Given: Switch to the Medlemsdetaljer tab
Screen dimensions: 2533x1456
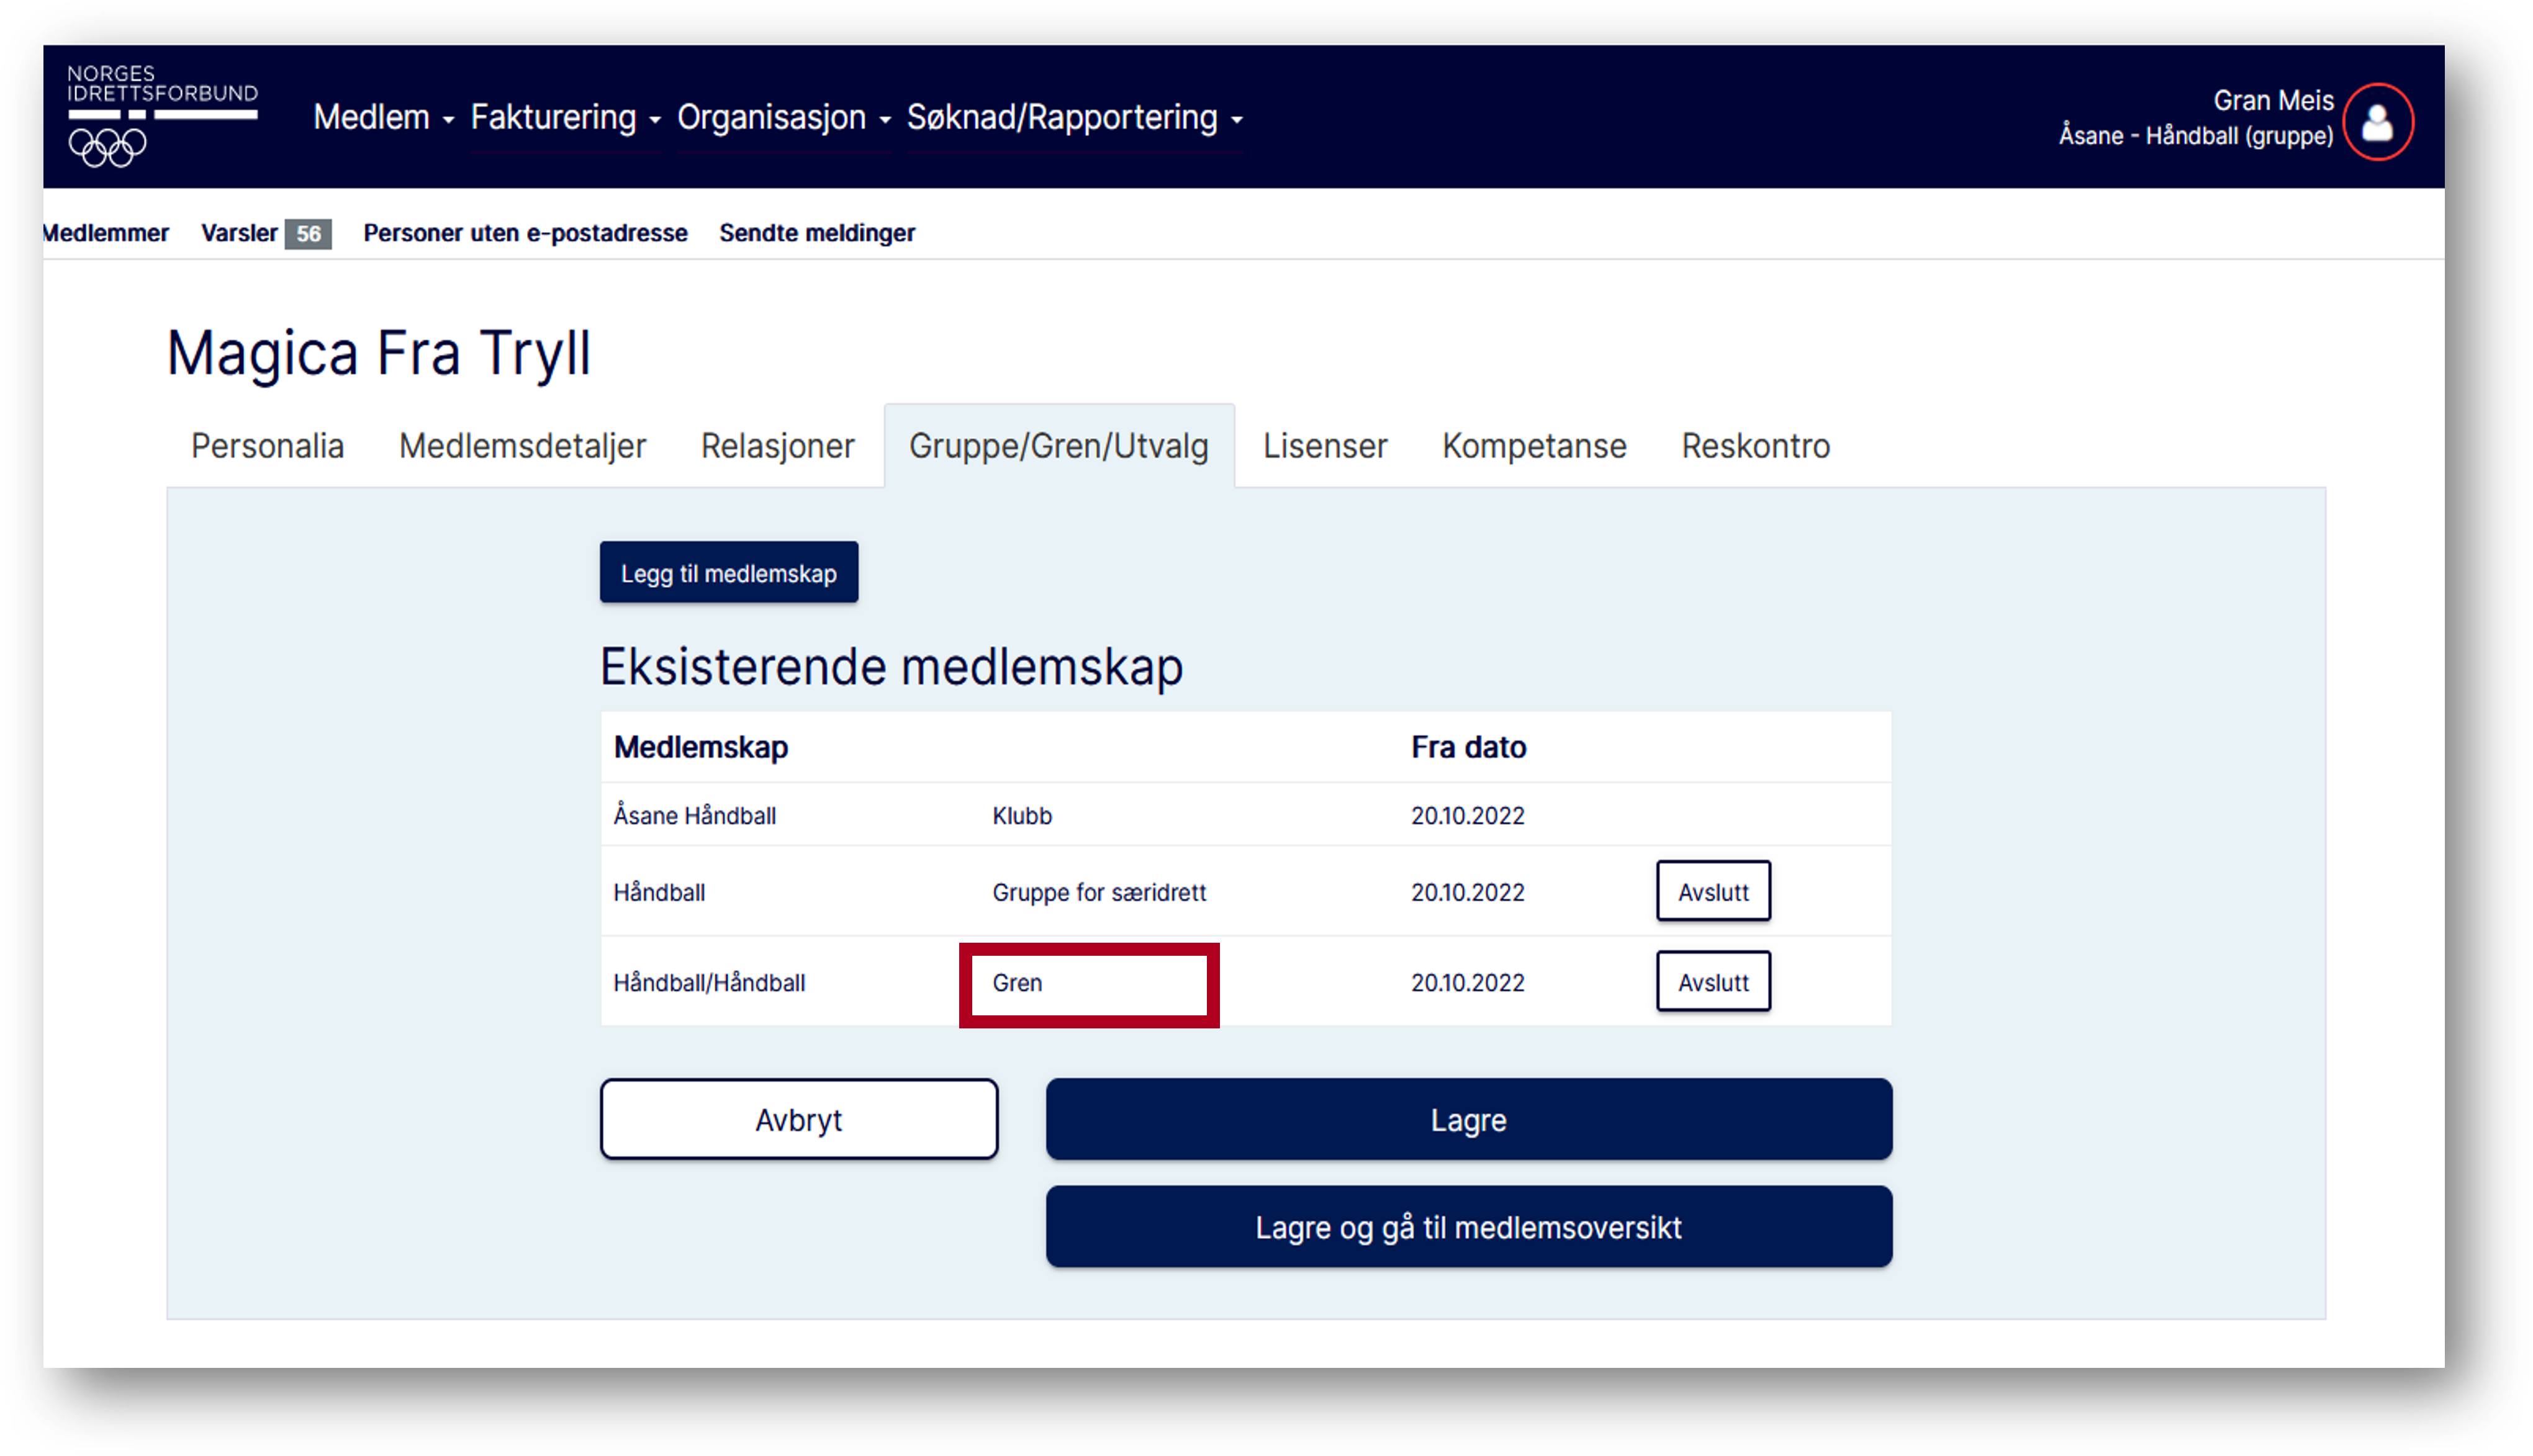Looking at the screenshot, I should (522, 446).
